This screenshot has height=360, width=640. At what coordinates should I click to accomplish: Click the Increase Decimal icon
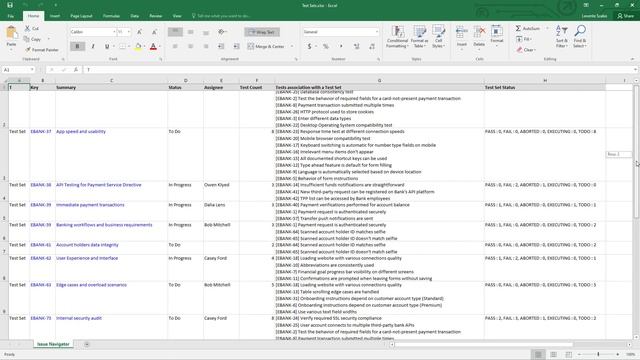pyautogui.click(x=356, y=47)
